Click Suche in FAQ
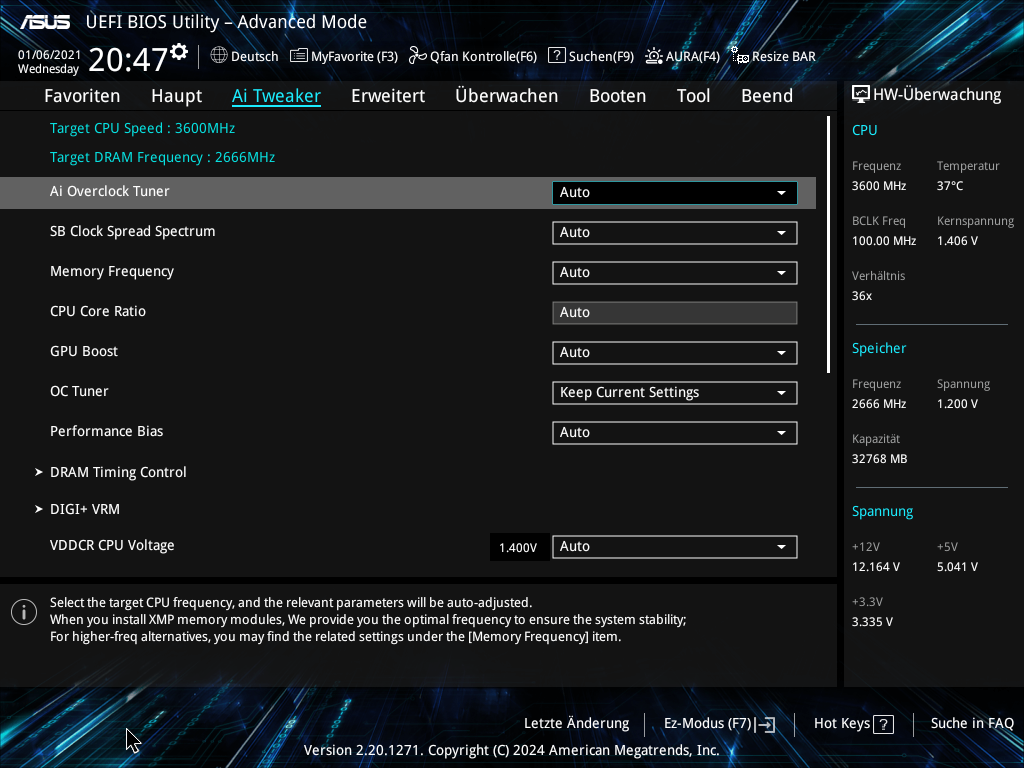 972,724
